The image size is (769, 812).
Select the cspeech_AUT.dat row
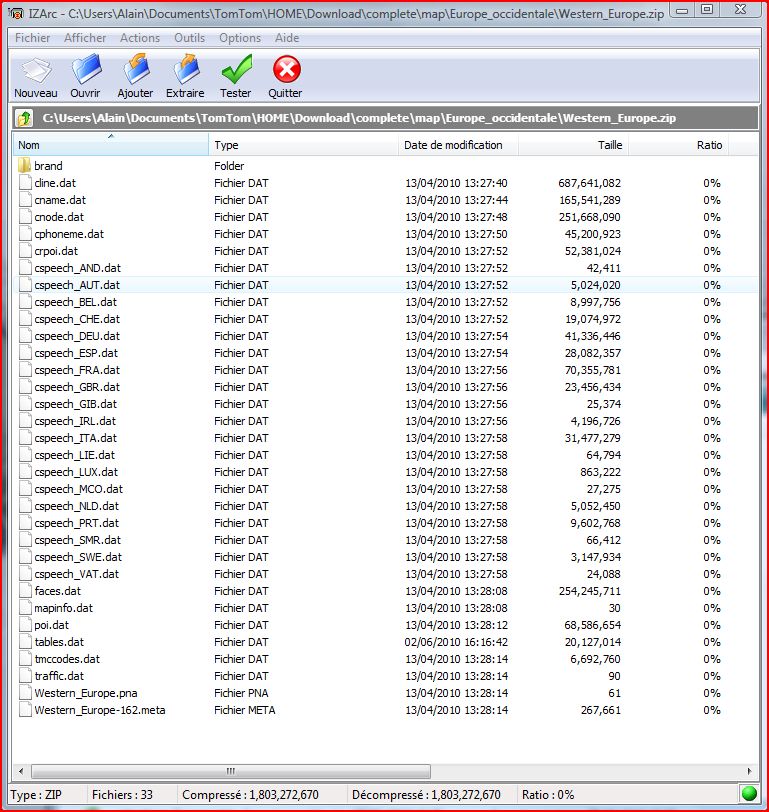pyautogui.click(x=385, y=285)
